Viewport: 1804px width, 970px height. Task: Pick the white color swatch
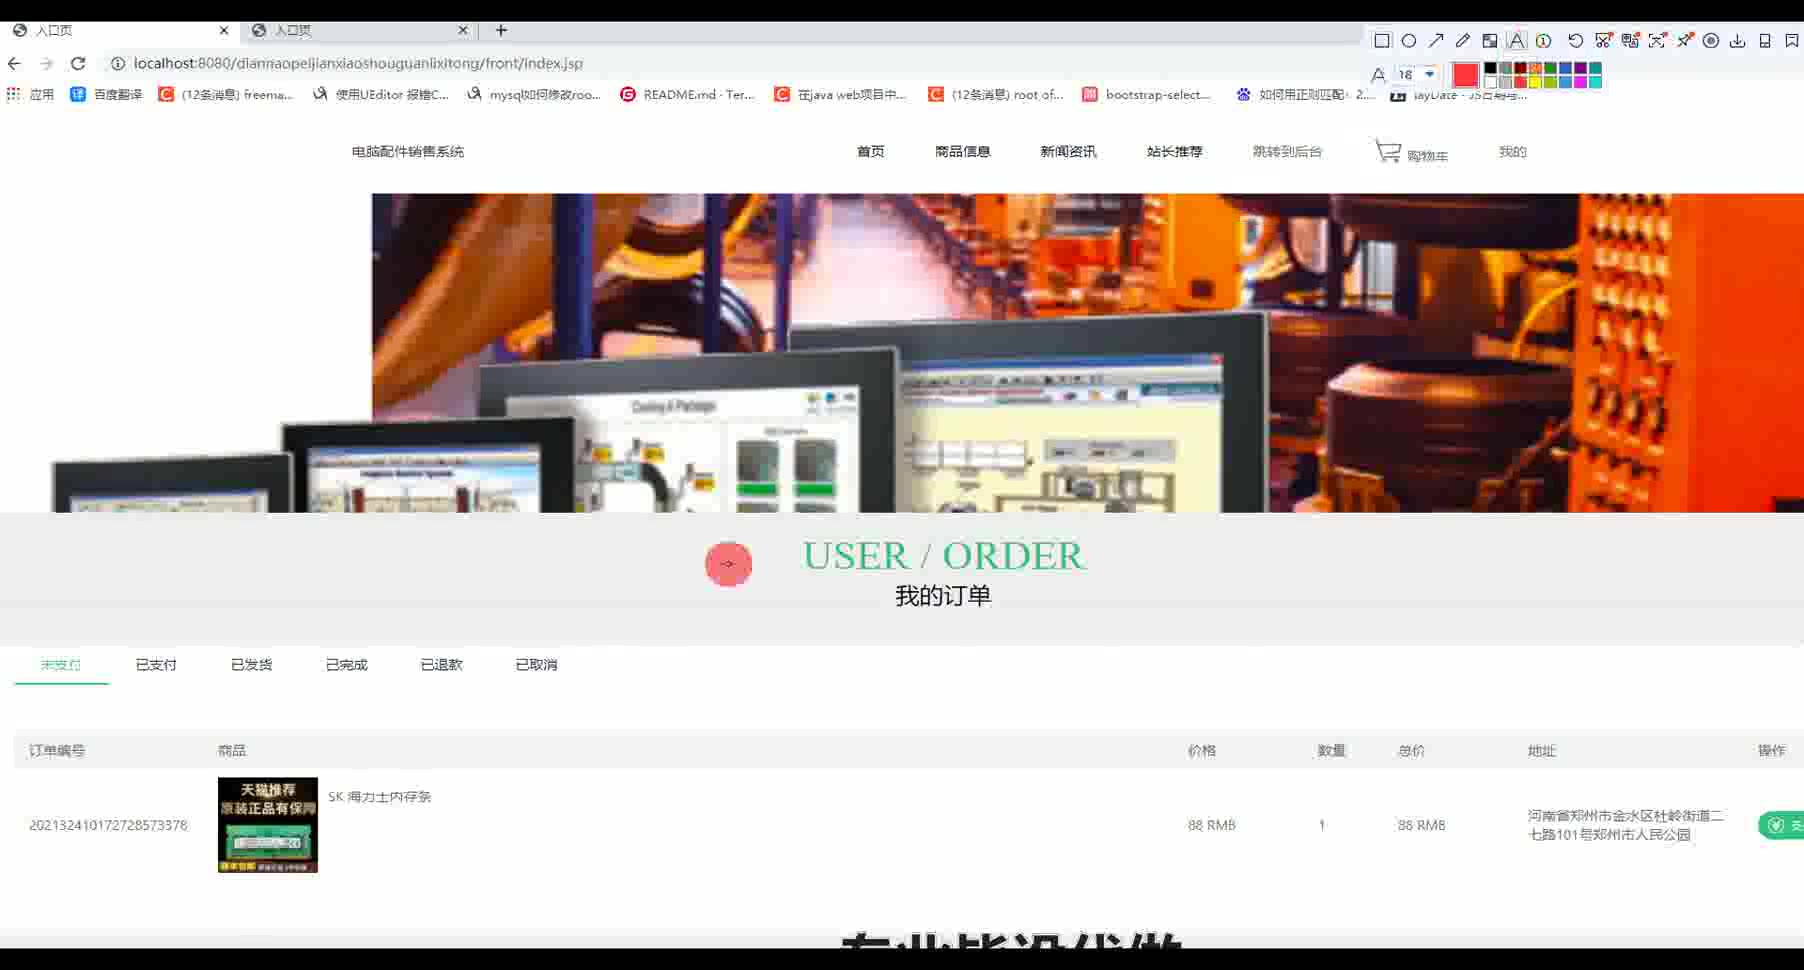[x=1490, y=82]
